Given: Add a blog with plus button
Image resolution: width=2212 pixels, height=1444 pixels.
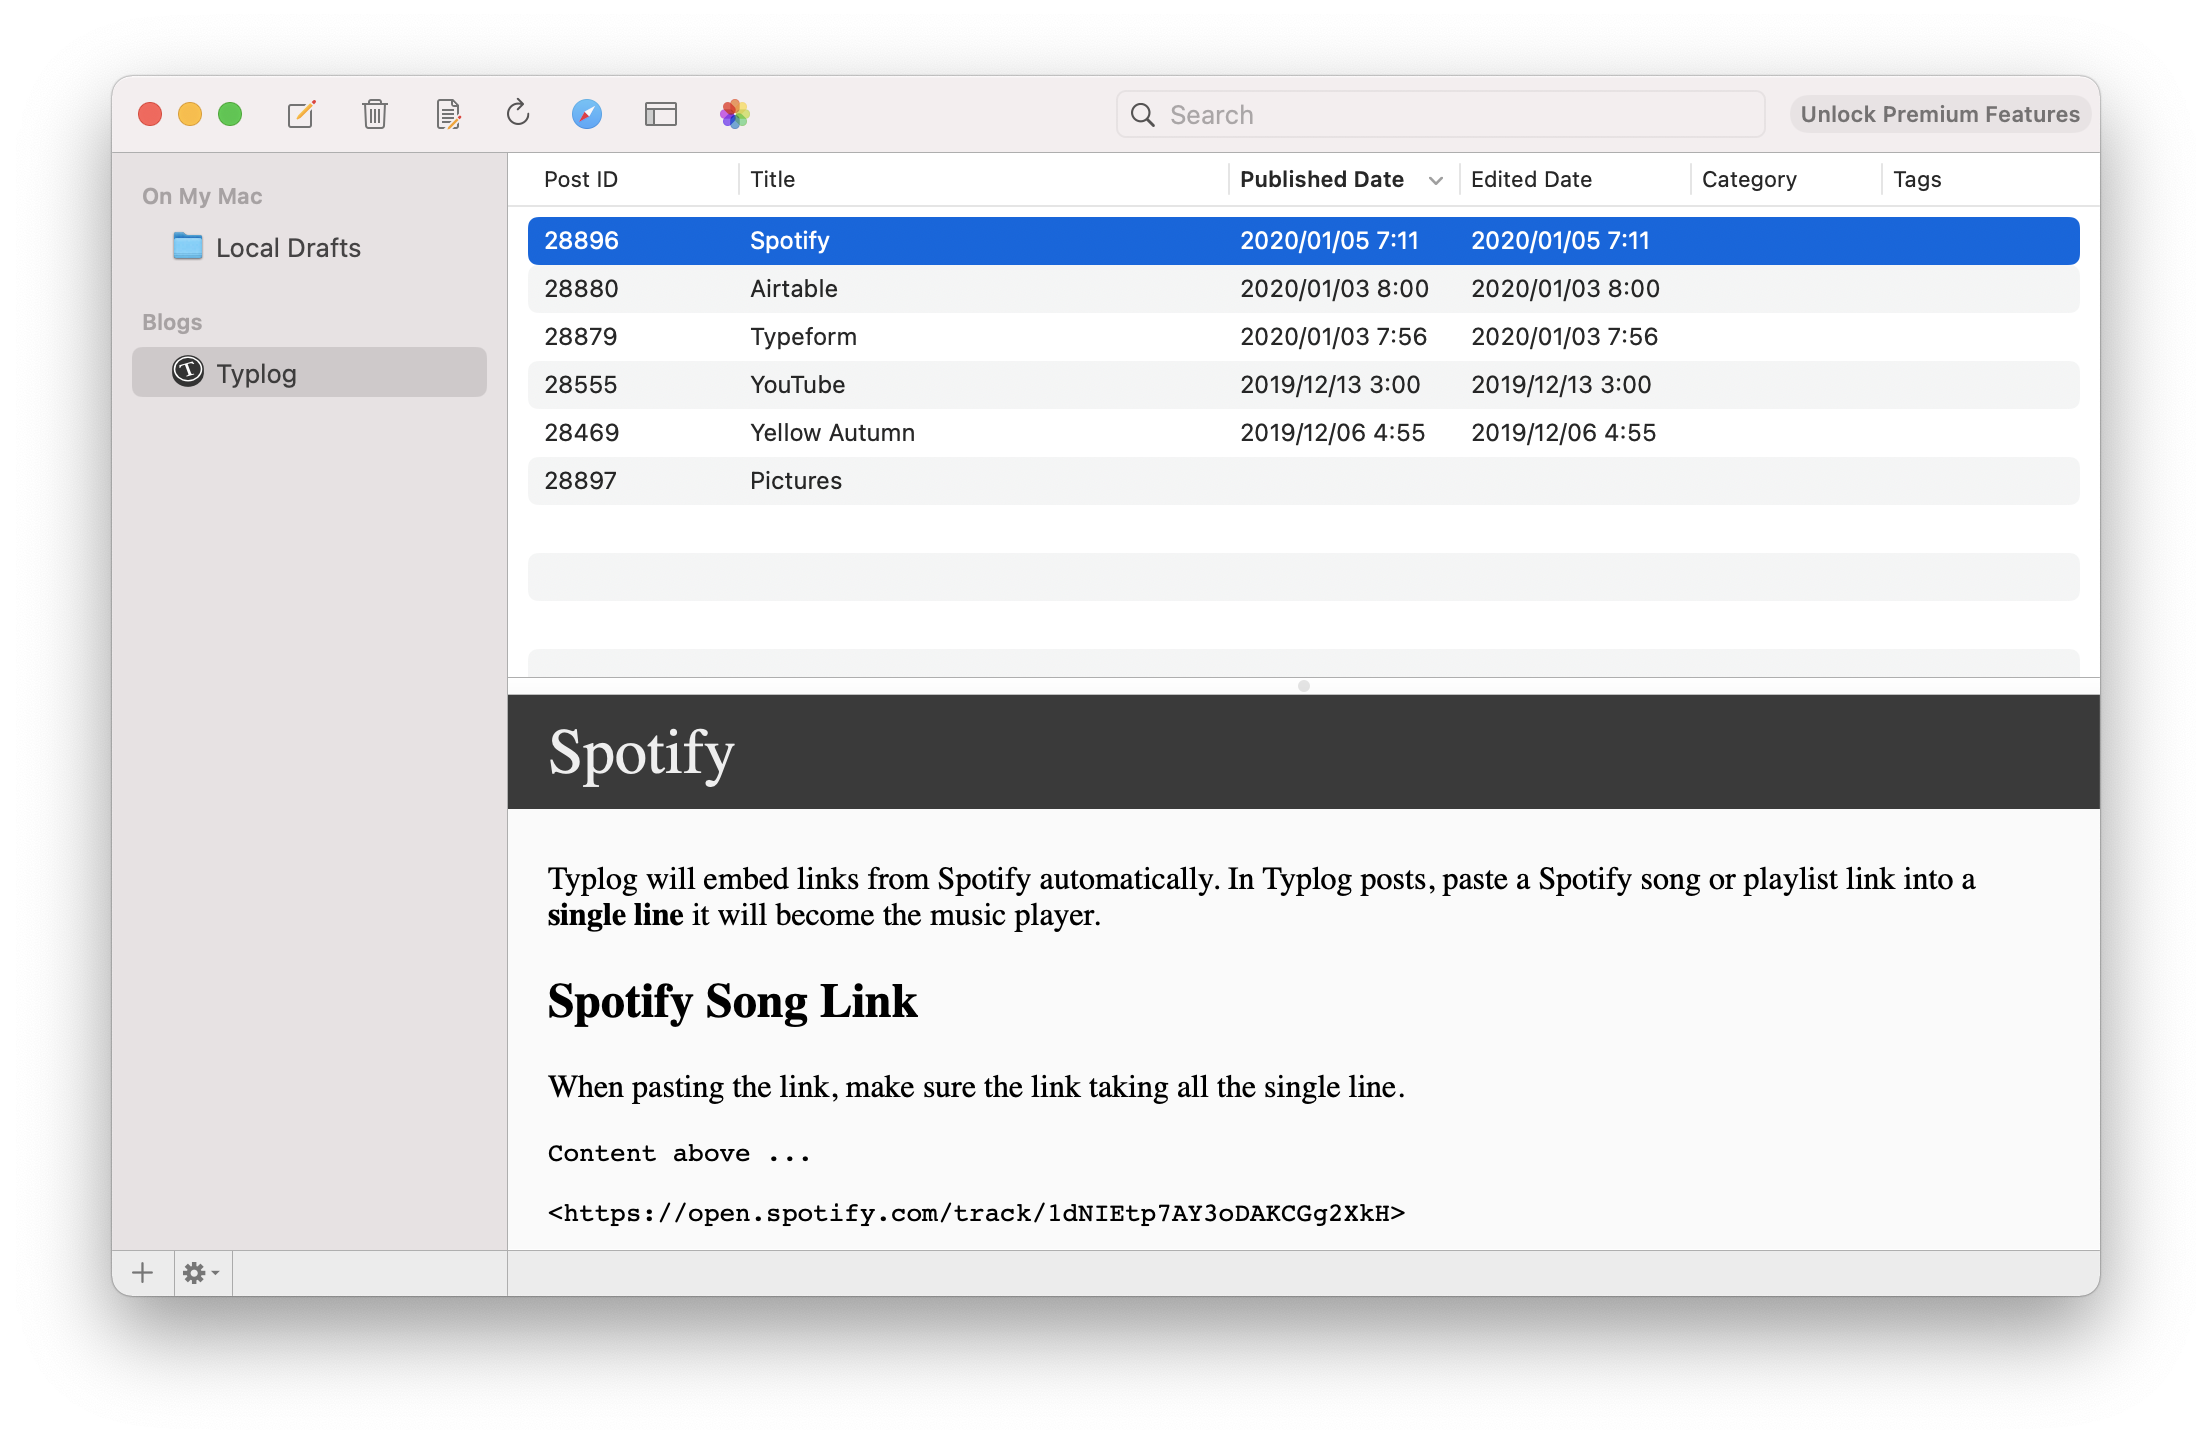Looking at the screenshot, I should [143, 1272].
